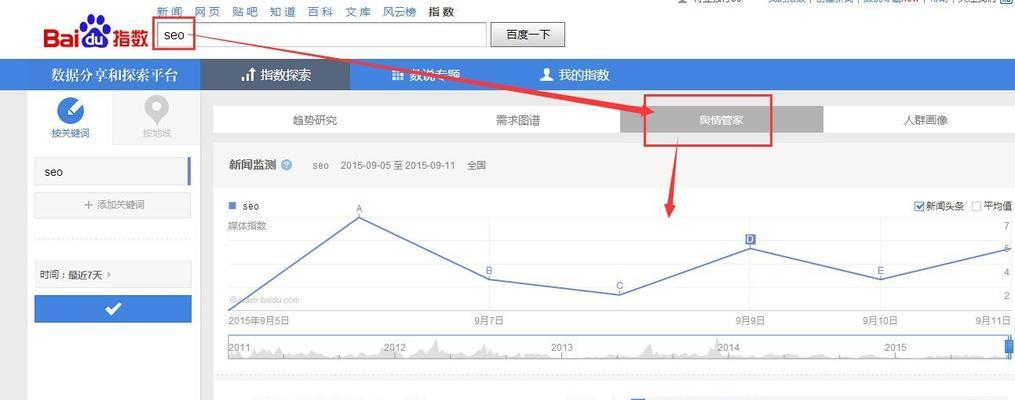Go to the 新闻 link

coord(170,12)
